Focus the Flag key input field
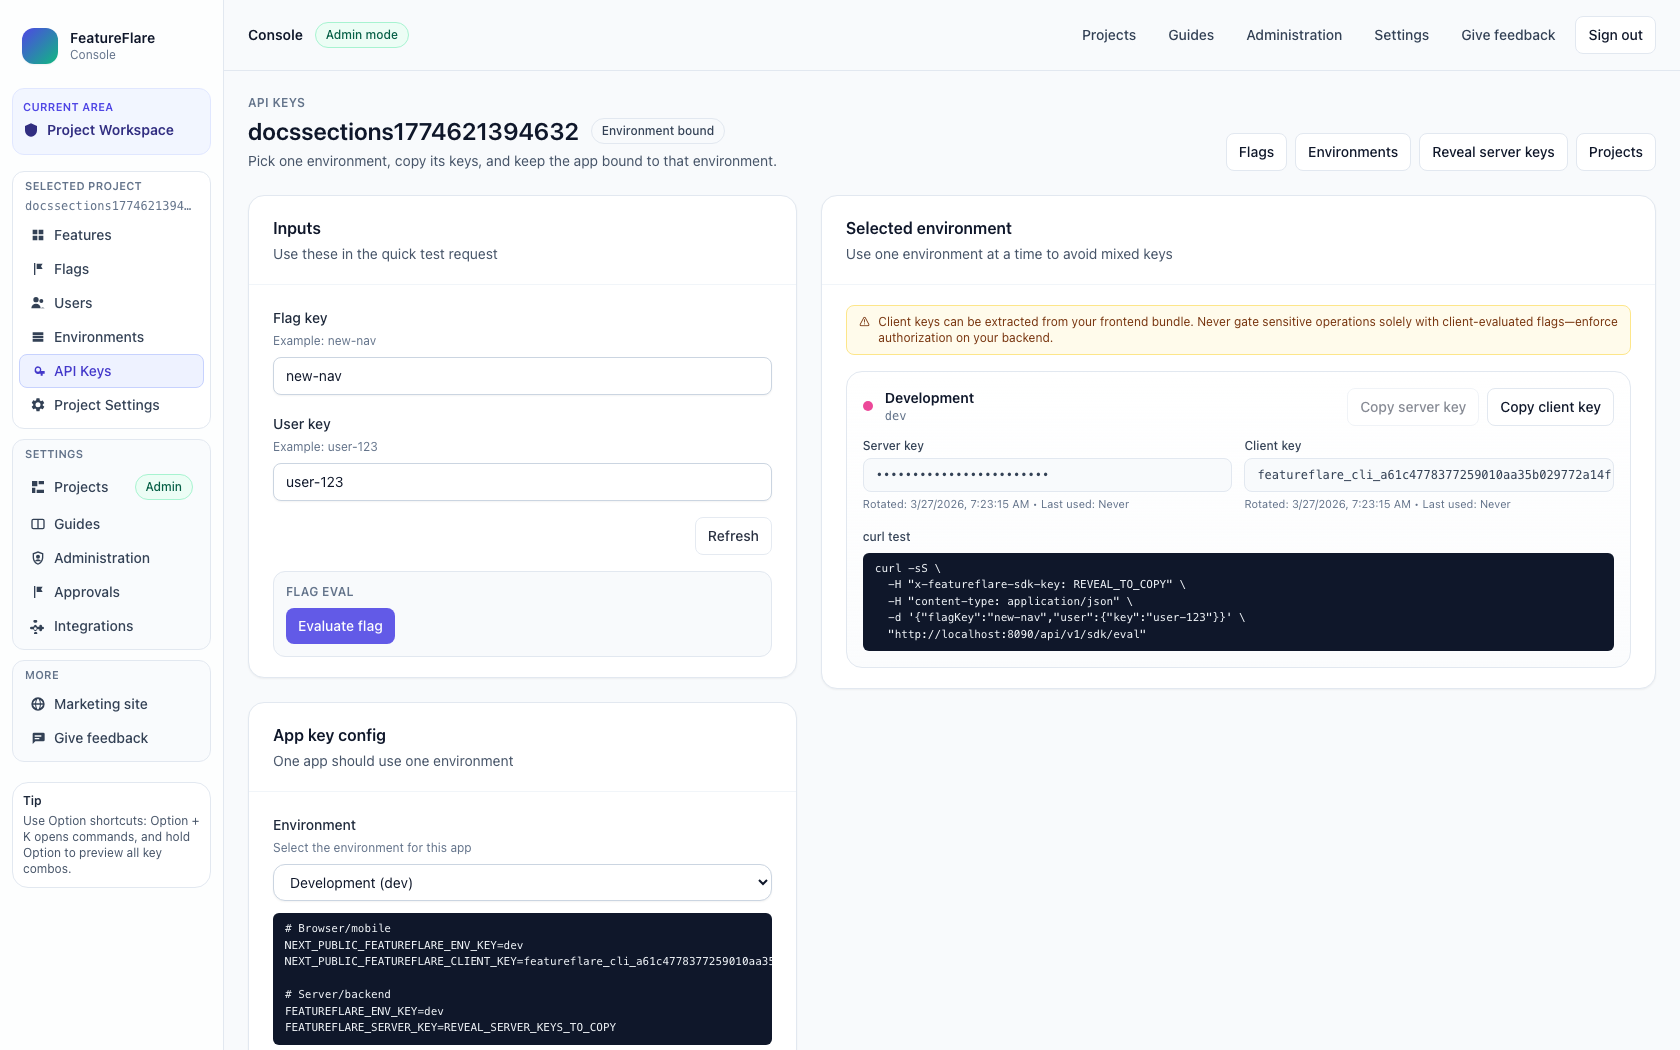Viewport: 1680px width, 1050px height. pos(522,376)
